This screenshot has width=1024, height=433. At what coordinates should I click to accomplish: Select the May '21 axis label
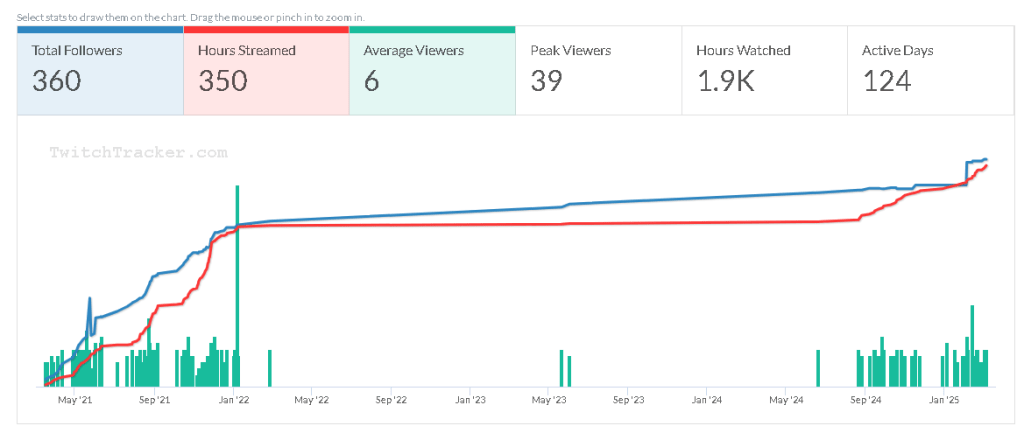point(76,400)
